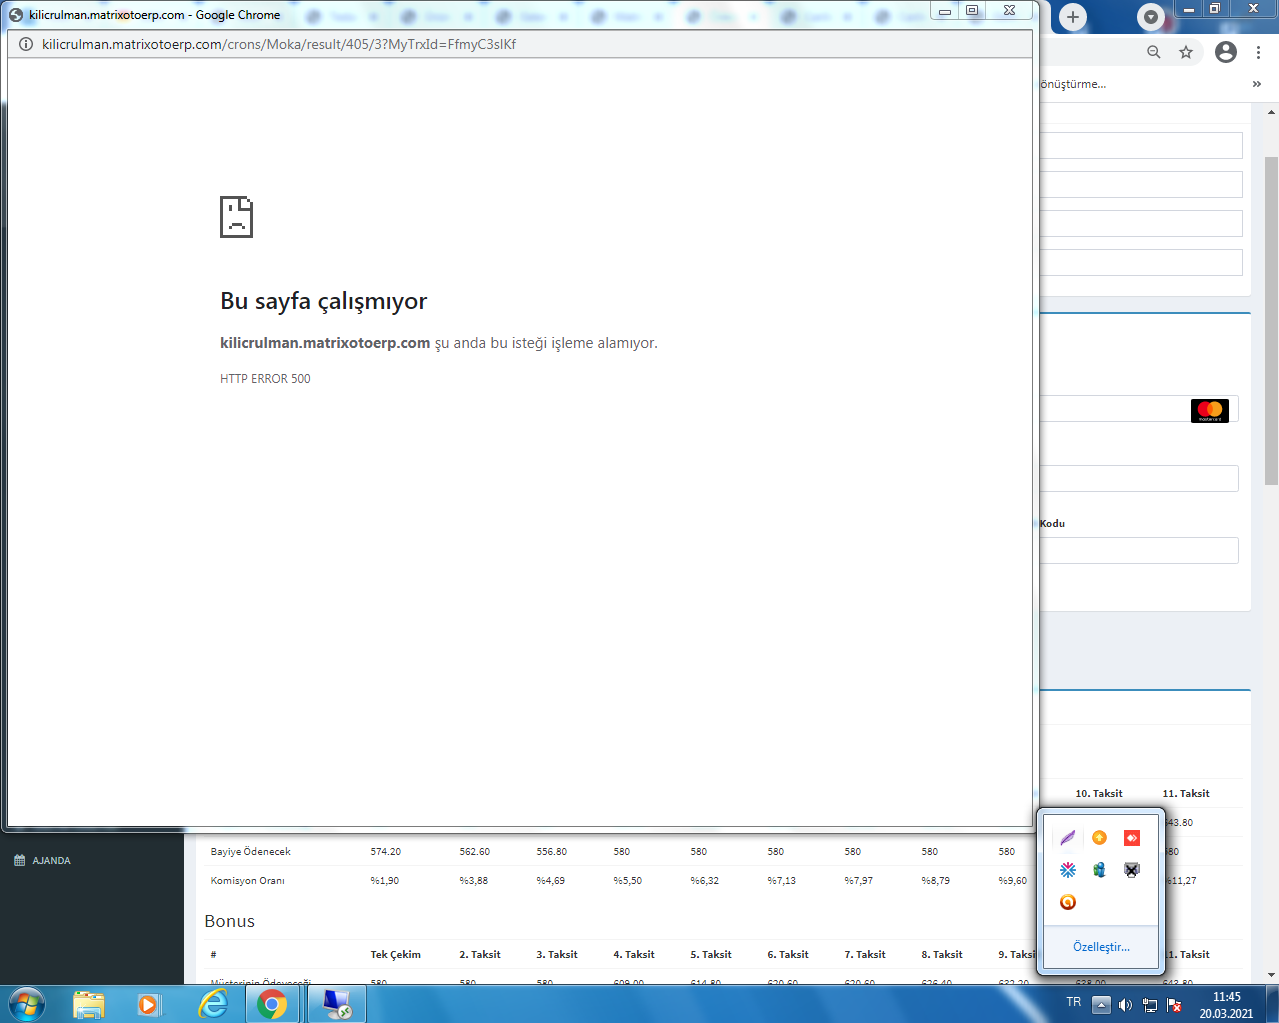The height and width of the screenshot is (1023, 1279).
Task: Open the Chrome three-dot menu
Action: pos(1258,52)
